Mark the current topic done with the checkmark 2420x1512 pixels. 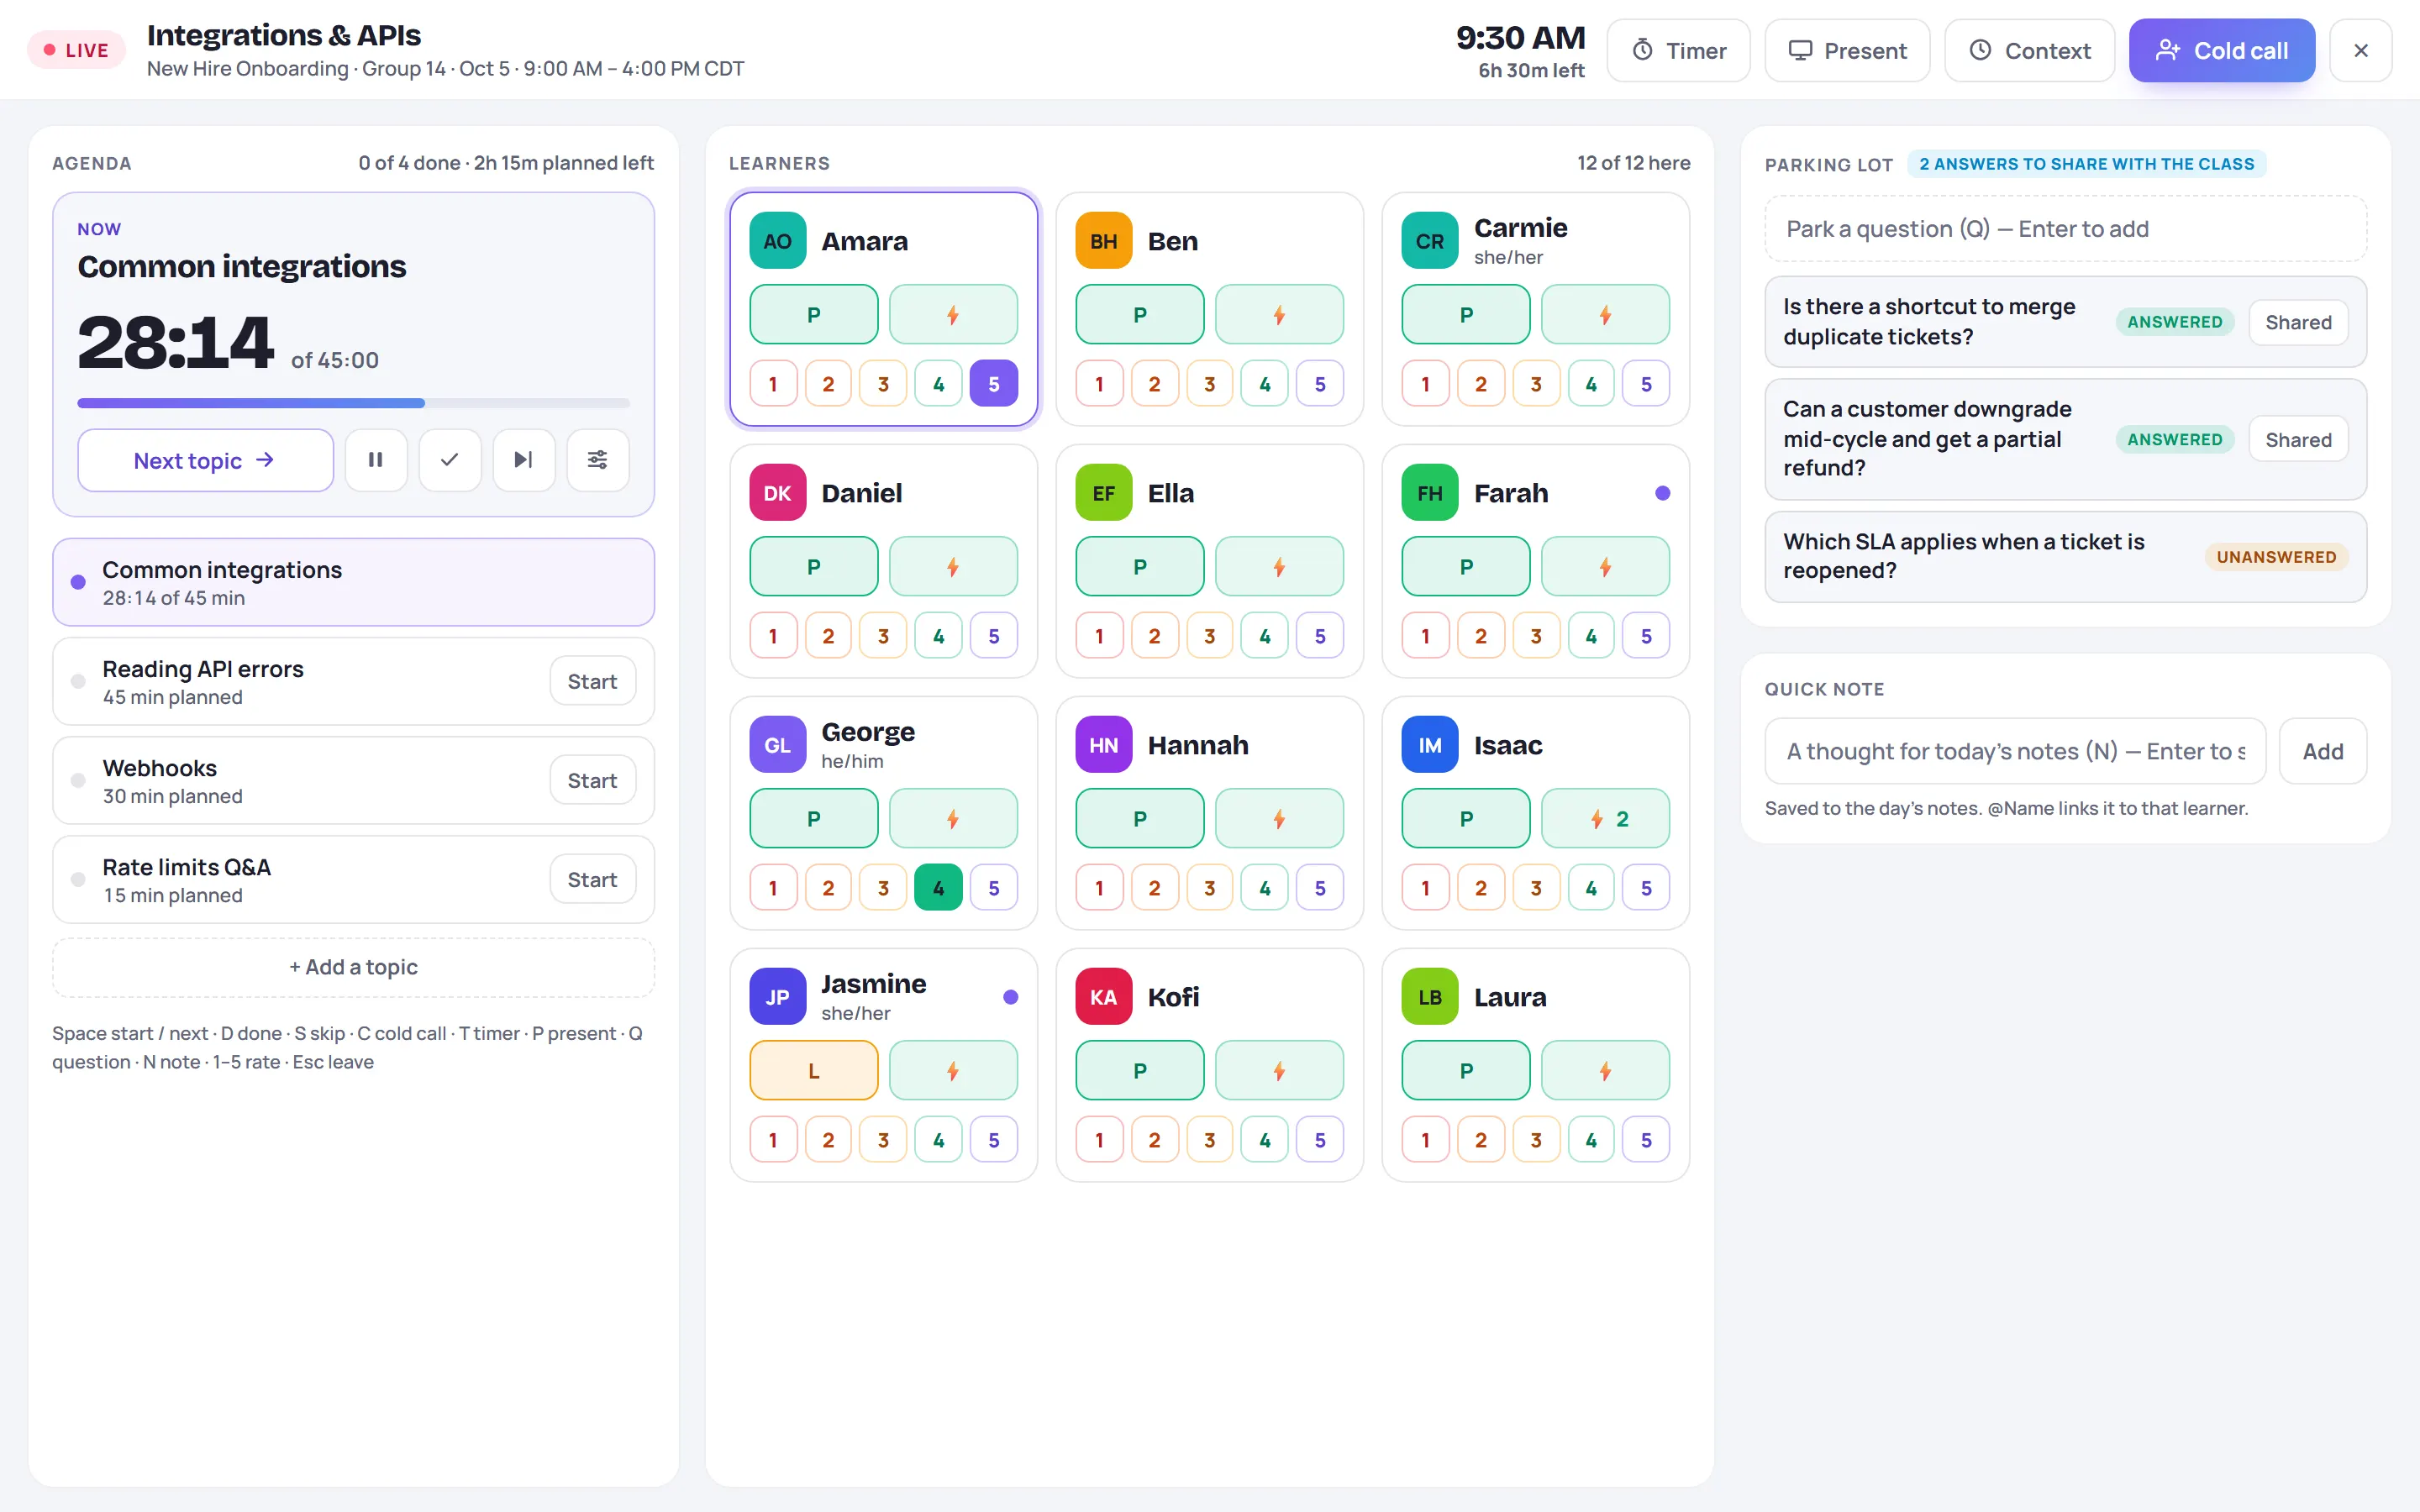point(450,460)
